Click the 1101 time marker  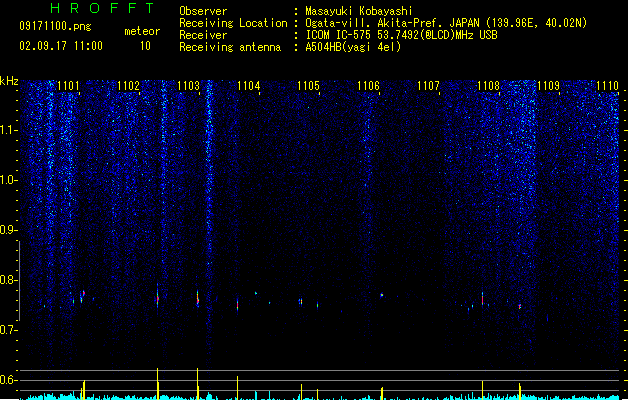69,86
